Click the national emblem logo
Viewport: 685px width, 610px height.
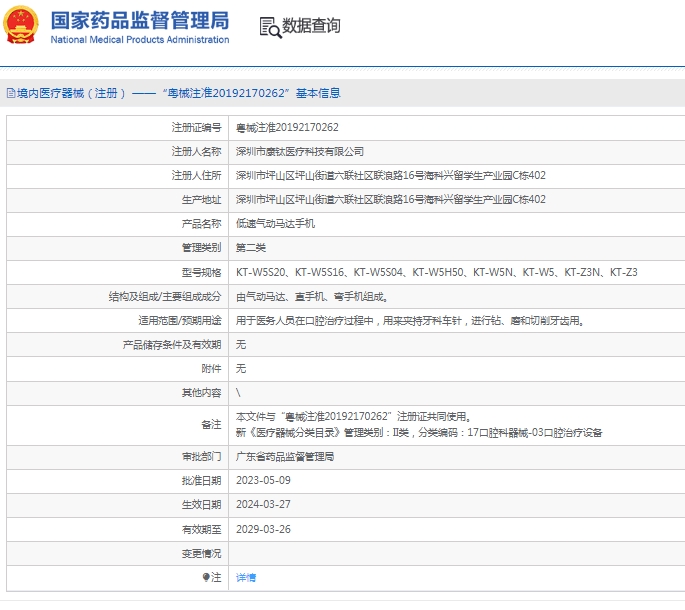(x=21, y=25)
